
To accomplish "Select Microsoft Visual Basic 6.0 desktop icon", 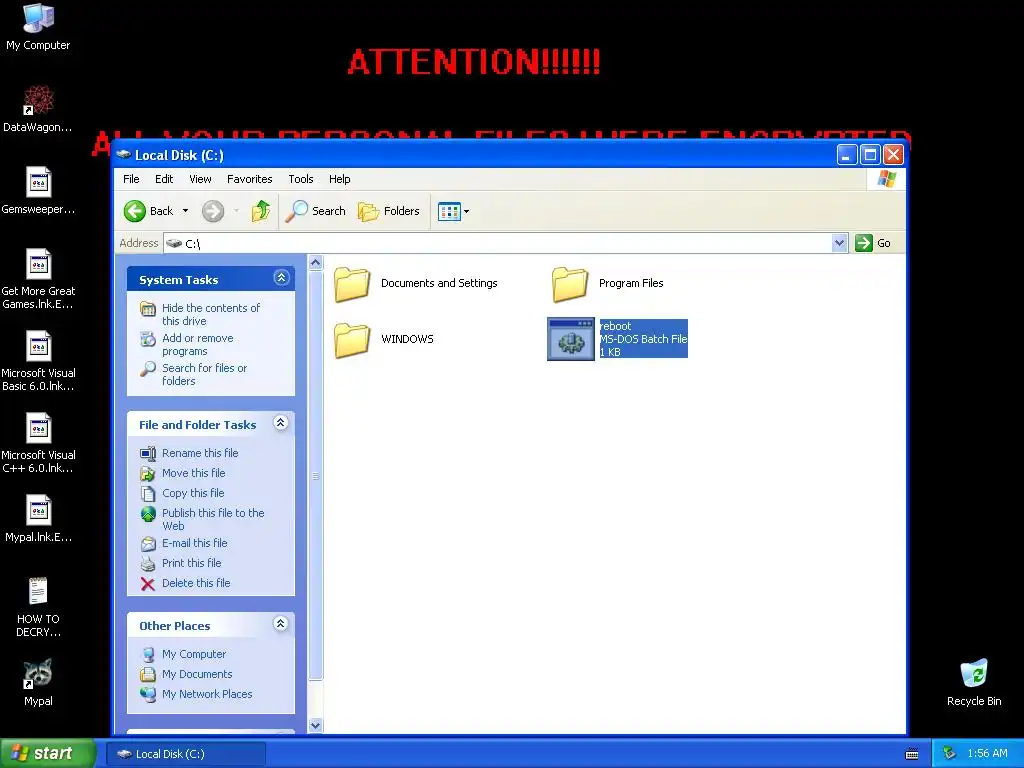I will 38,360.
